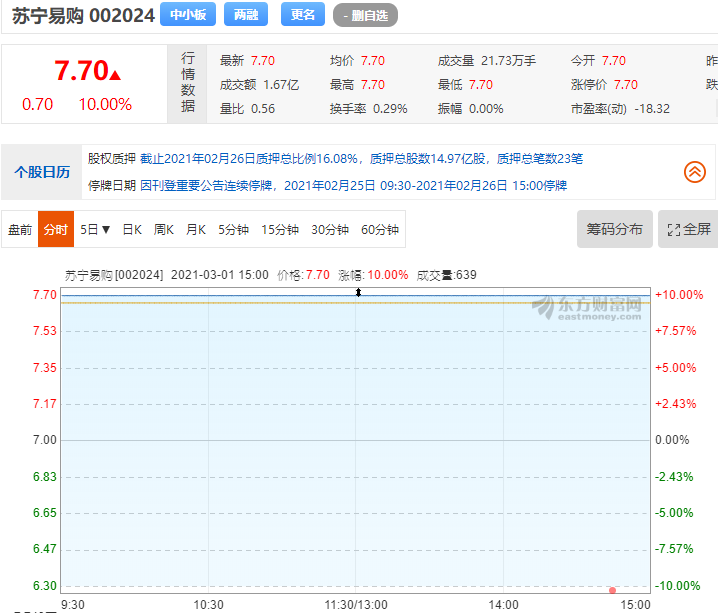Click the 今开 7.70 value

[x=614, y=60]
